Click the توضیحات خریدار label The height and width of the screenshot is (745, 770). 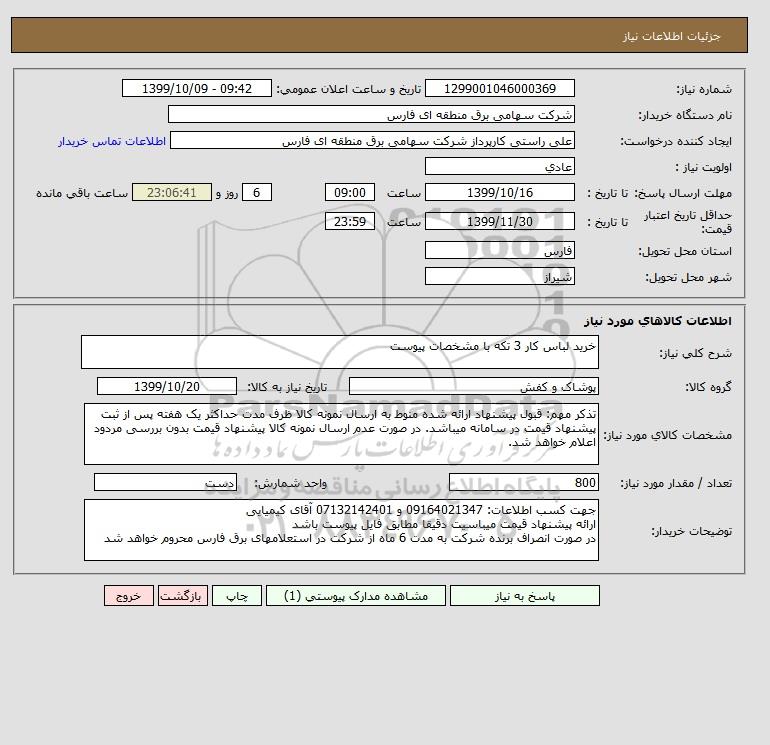(691, 531)
